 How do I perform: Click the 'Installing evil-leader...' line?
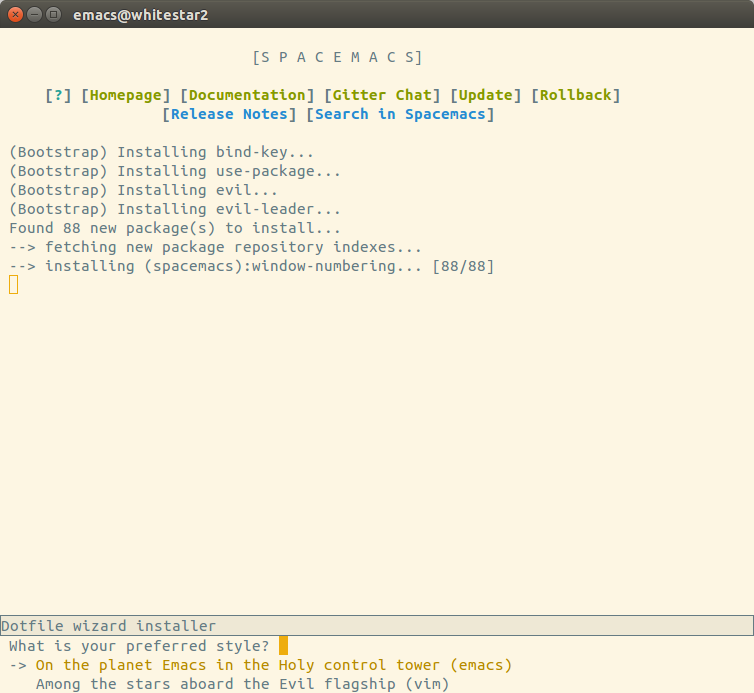pyautogui.click(x=175, y=209)
